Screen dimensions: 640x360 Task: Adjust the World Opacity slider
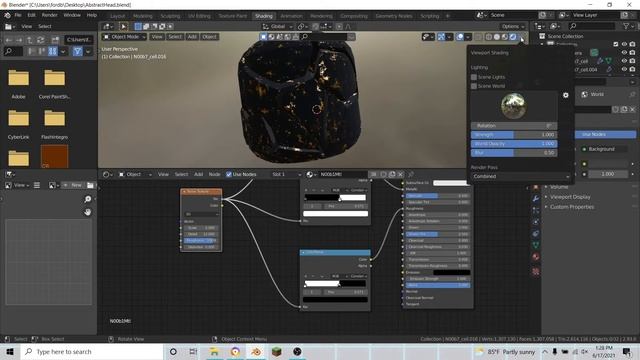514,144
